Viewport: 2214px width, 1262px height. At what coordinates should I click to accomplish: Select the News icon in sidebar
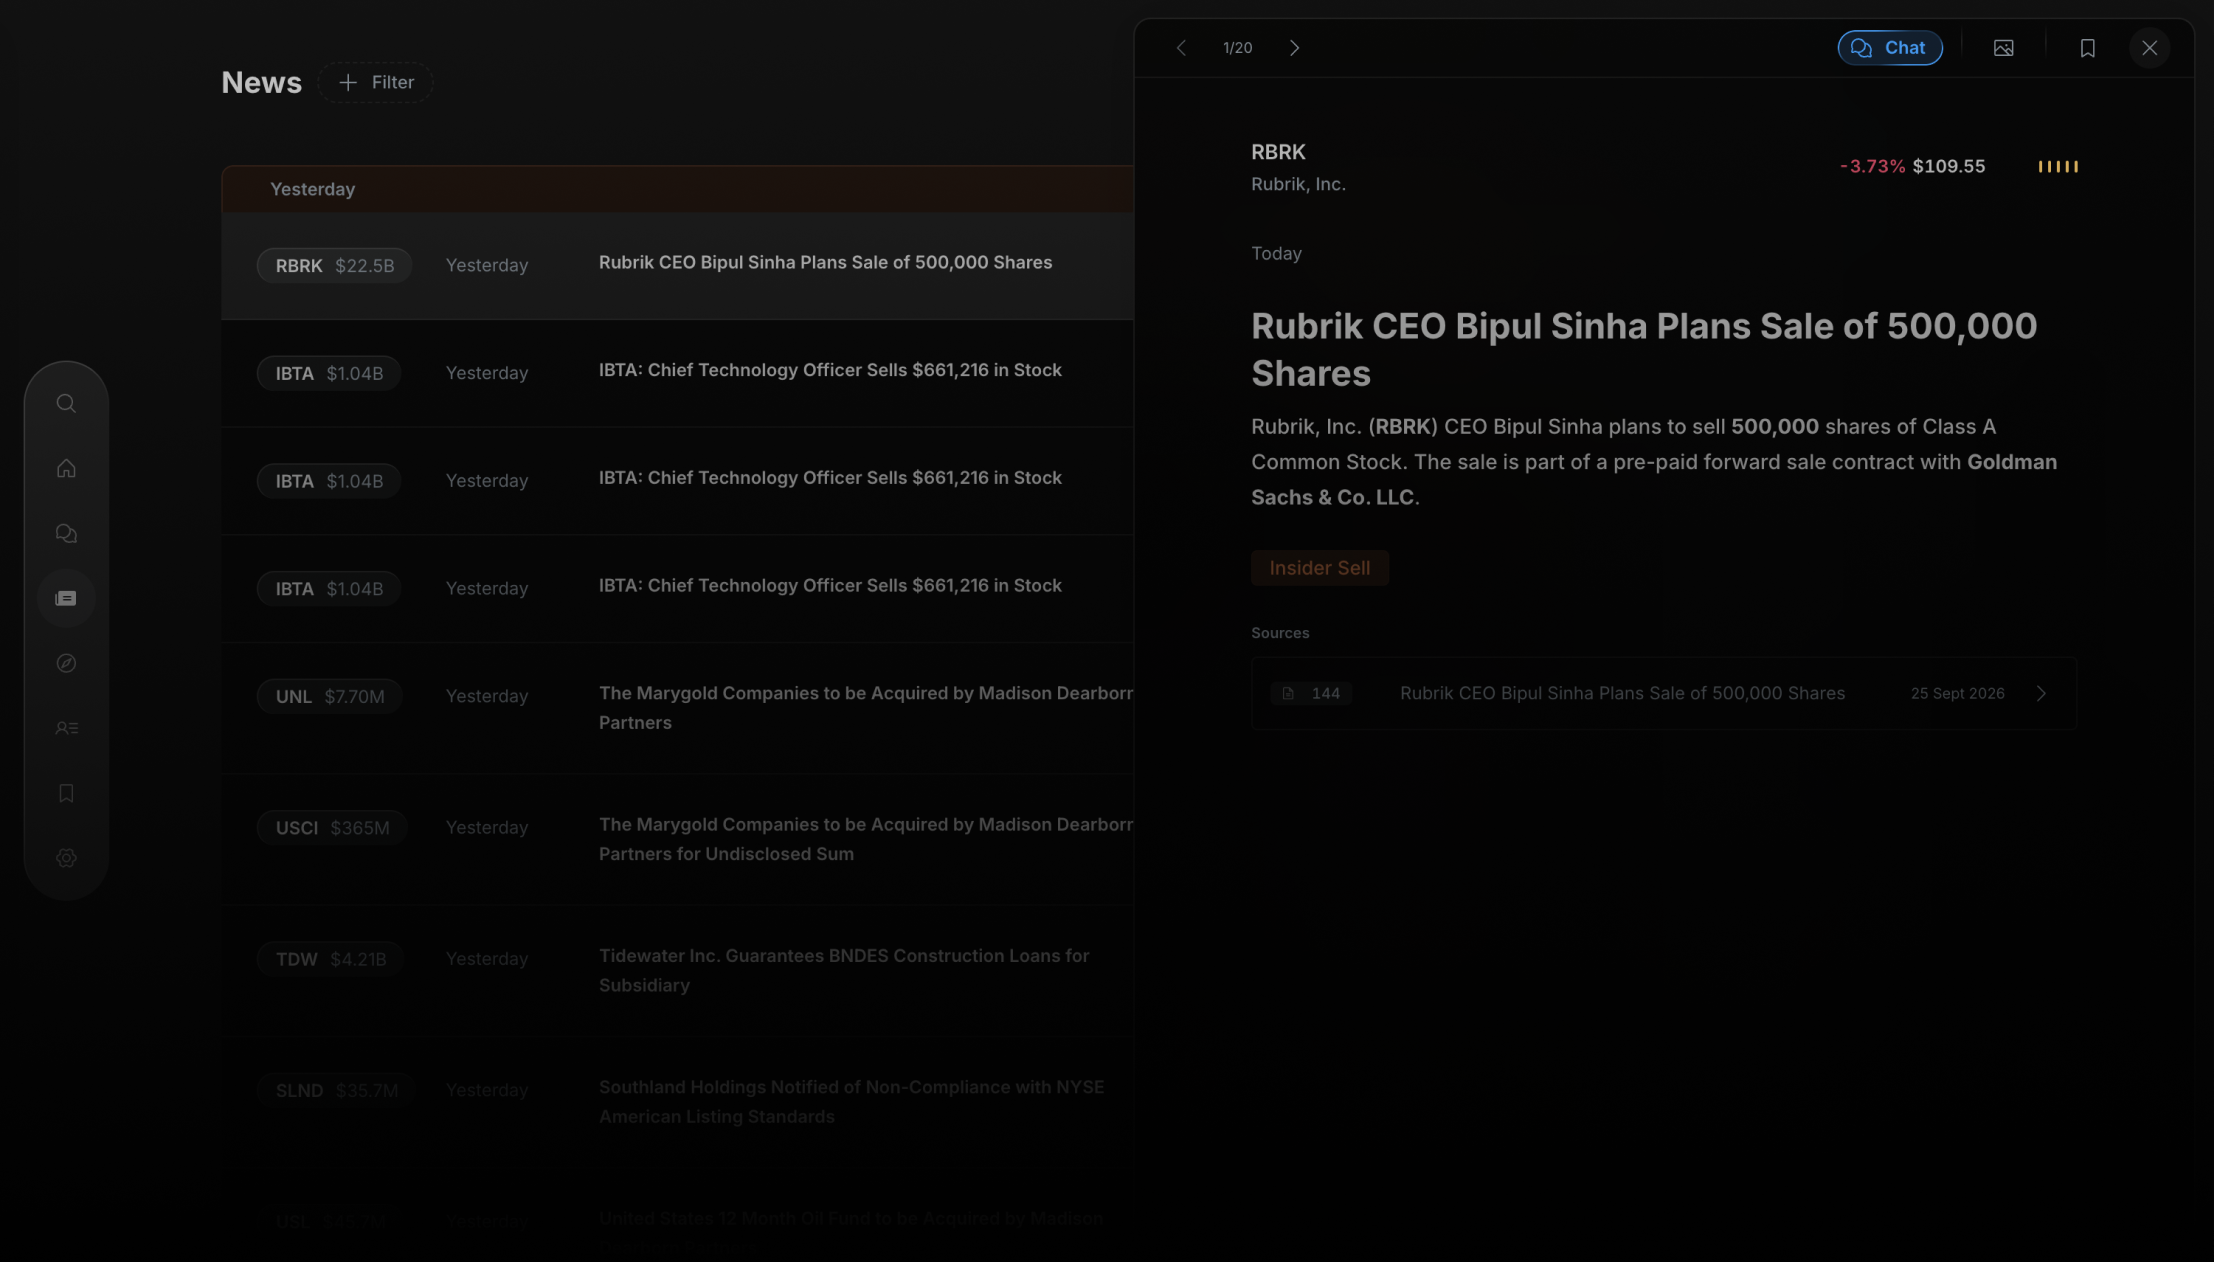click(66, 598)
